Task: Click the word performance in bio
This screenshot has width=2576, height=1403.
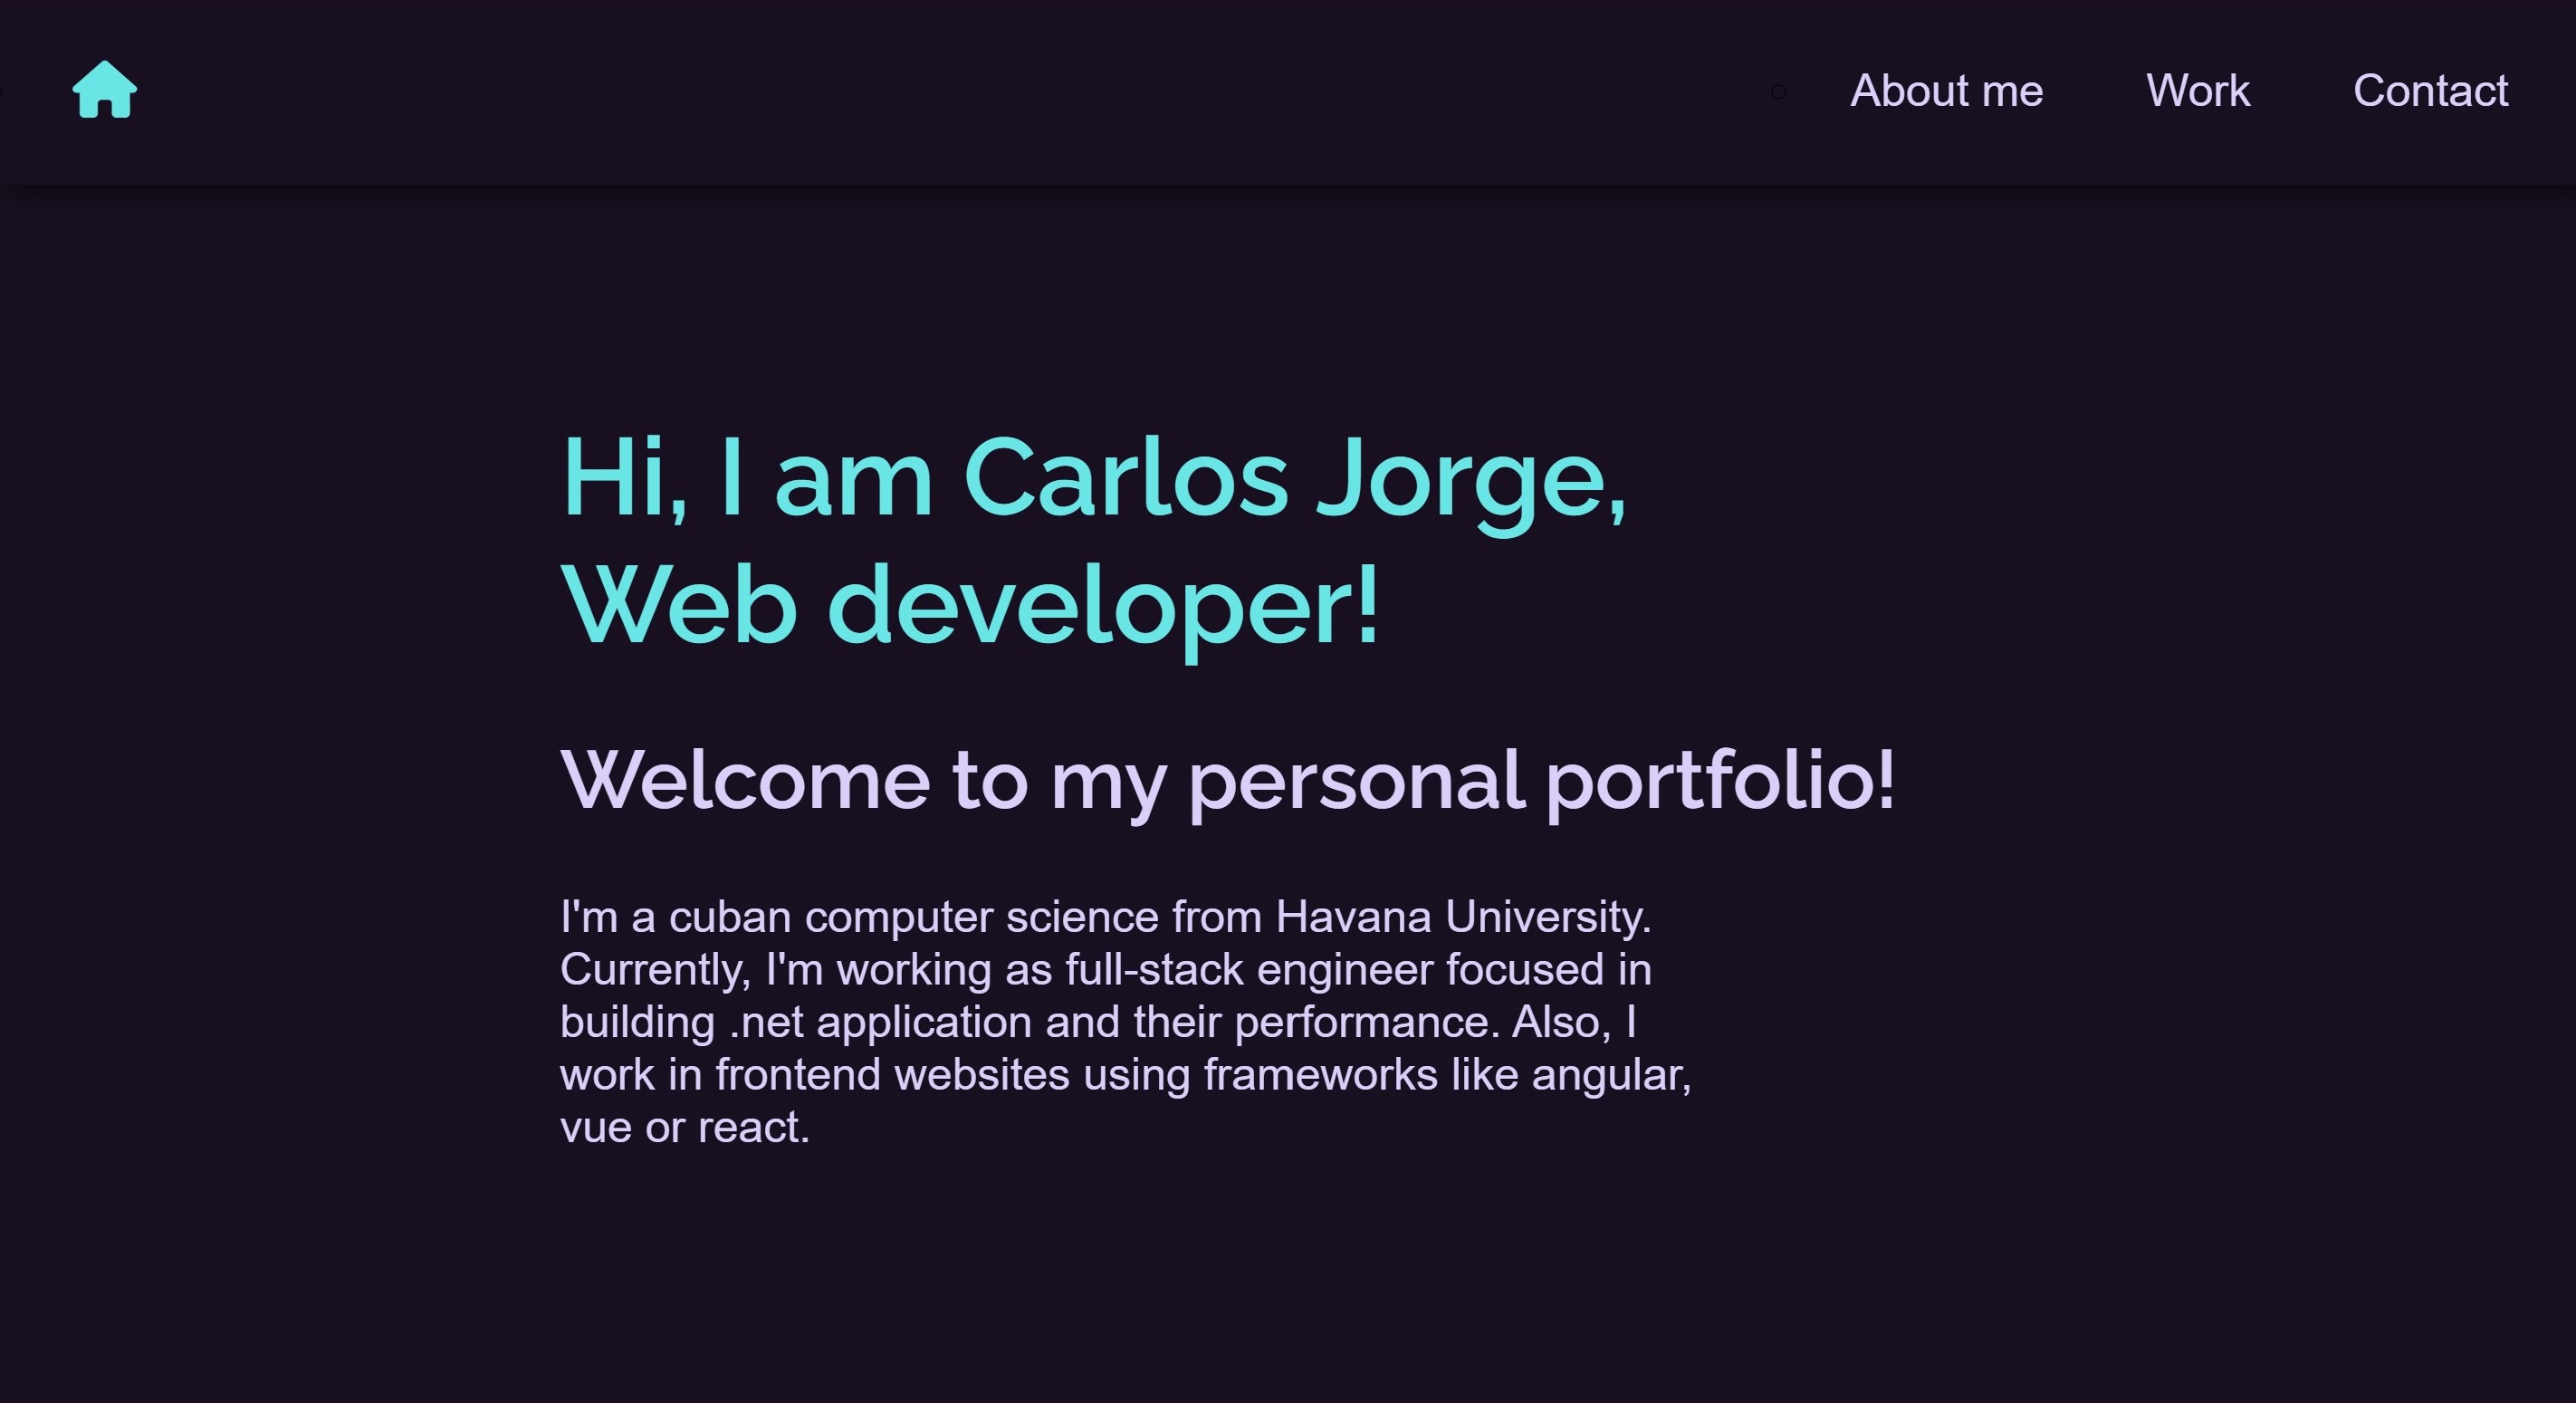Action: point(1366,1022)
